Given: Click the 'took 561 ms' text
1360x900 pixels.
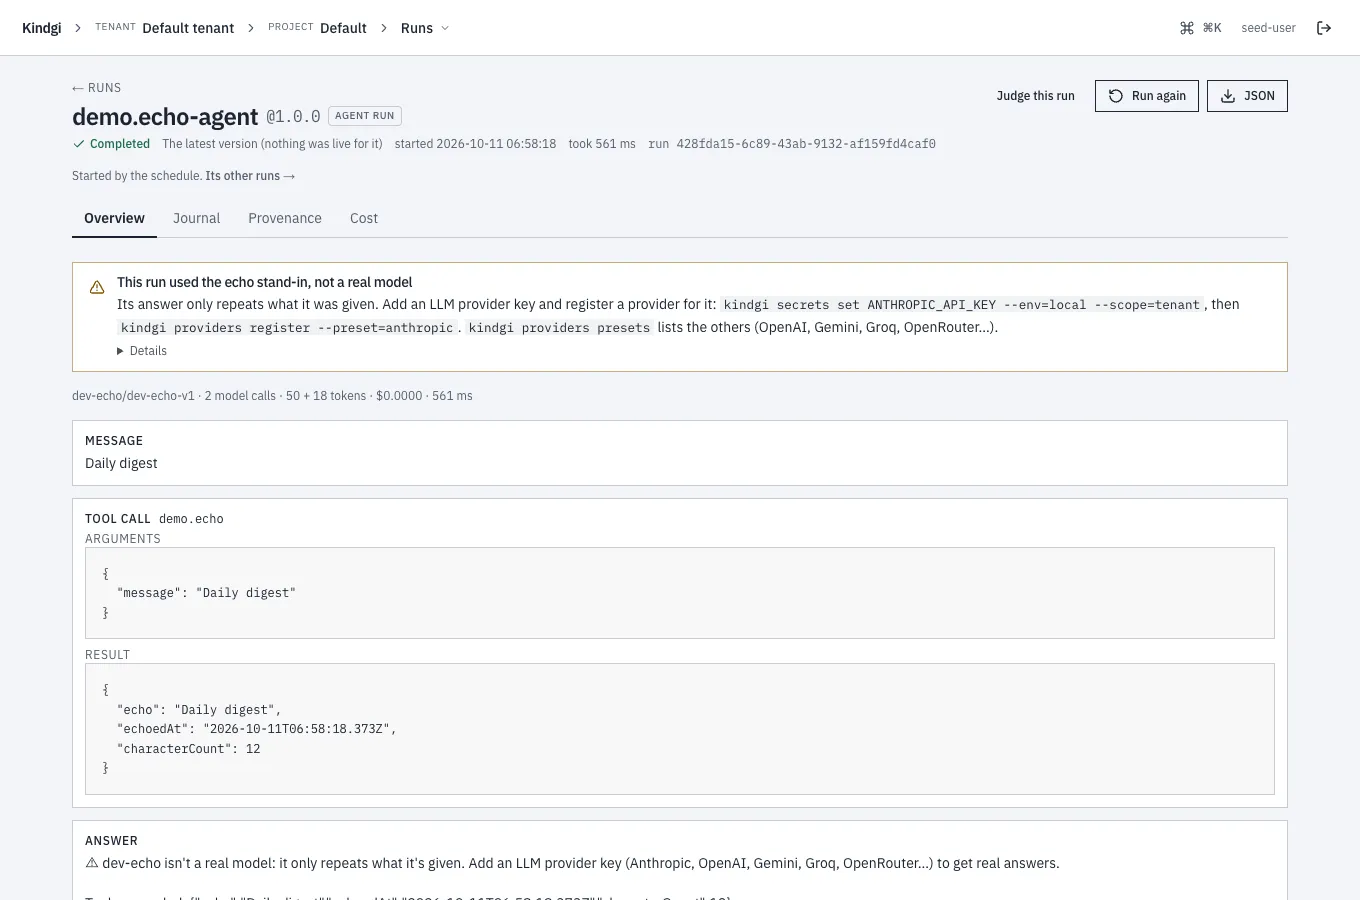Looking at the screenshot, I should pyautogui.click(x=602, y=144).
